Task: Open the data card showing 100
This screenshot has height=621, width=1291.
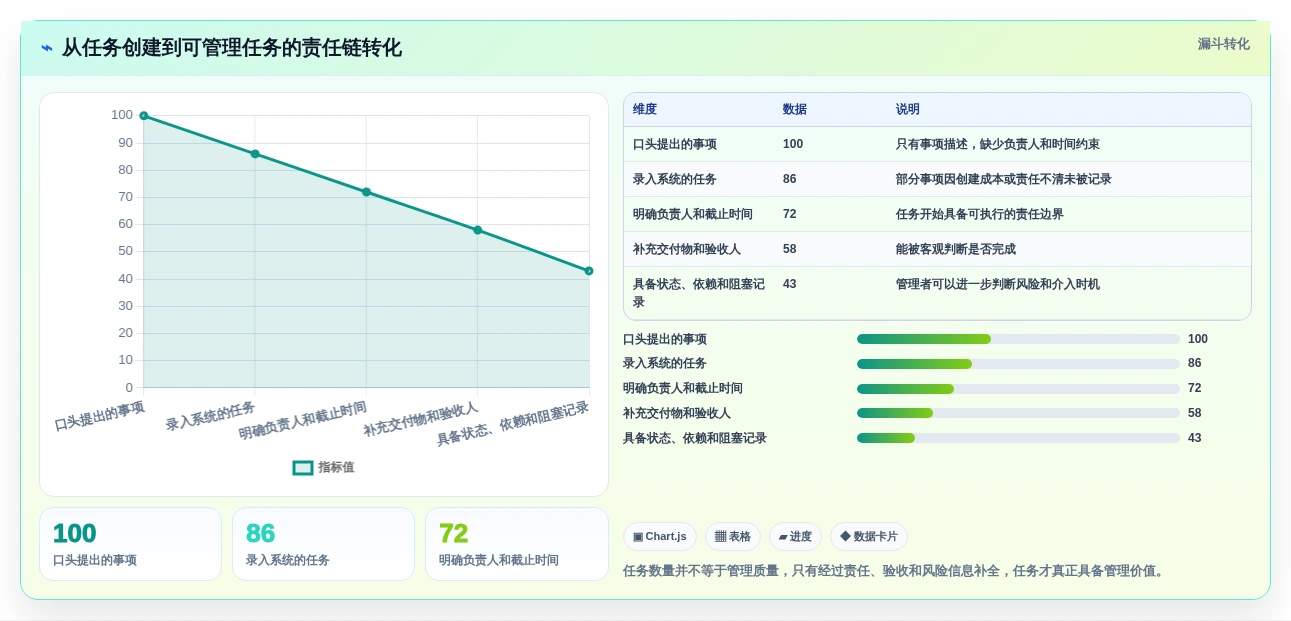Action: tap(130, 544)
